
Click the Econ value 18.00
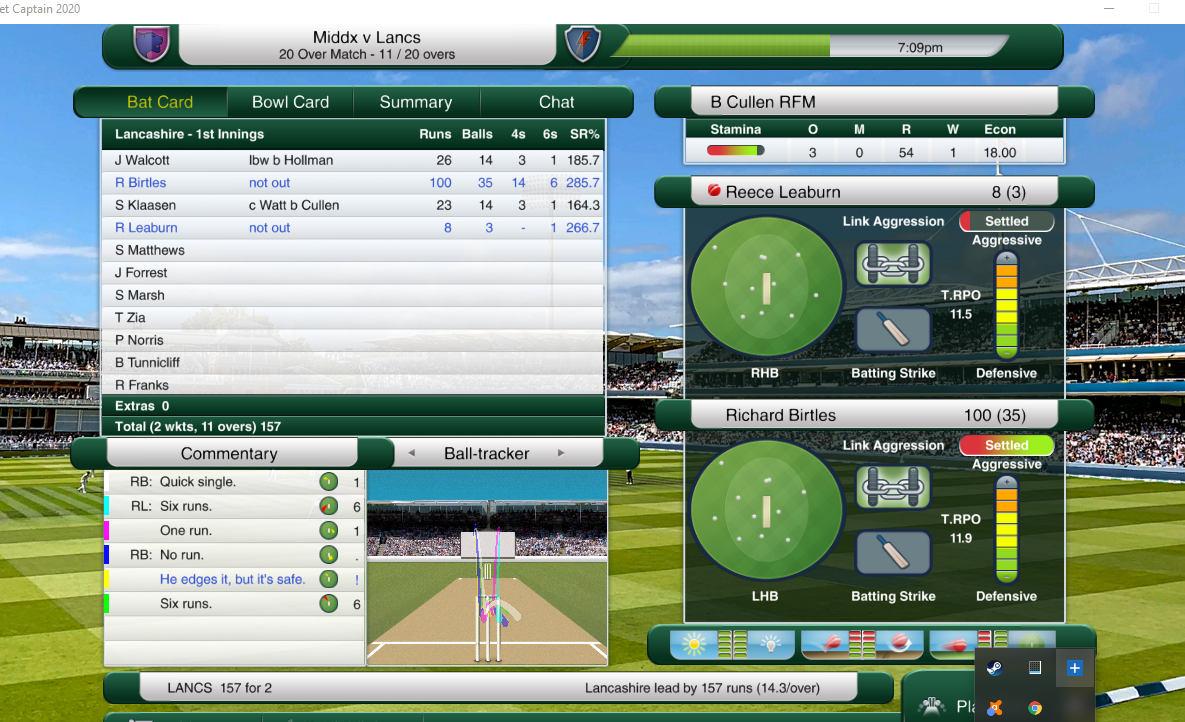(x=999, y=152)
